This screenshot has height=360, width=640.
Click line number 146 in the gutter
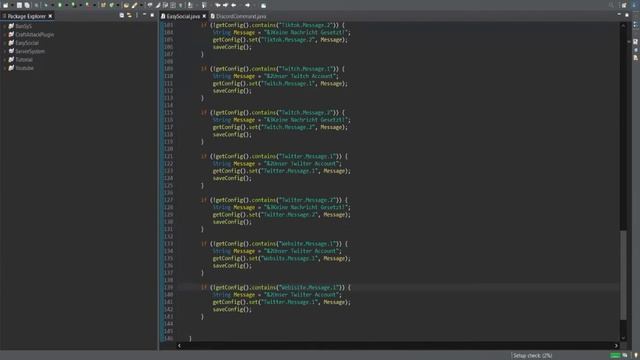[168, 338]
